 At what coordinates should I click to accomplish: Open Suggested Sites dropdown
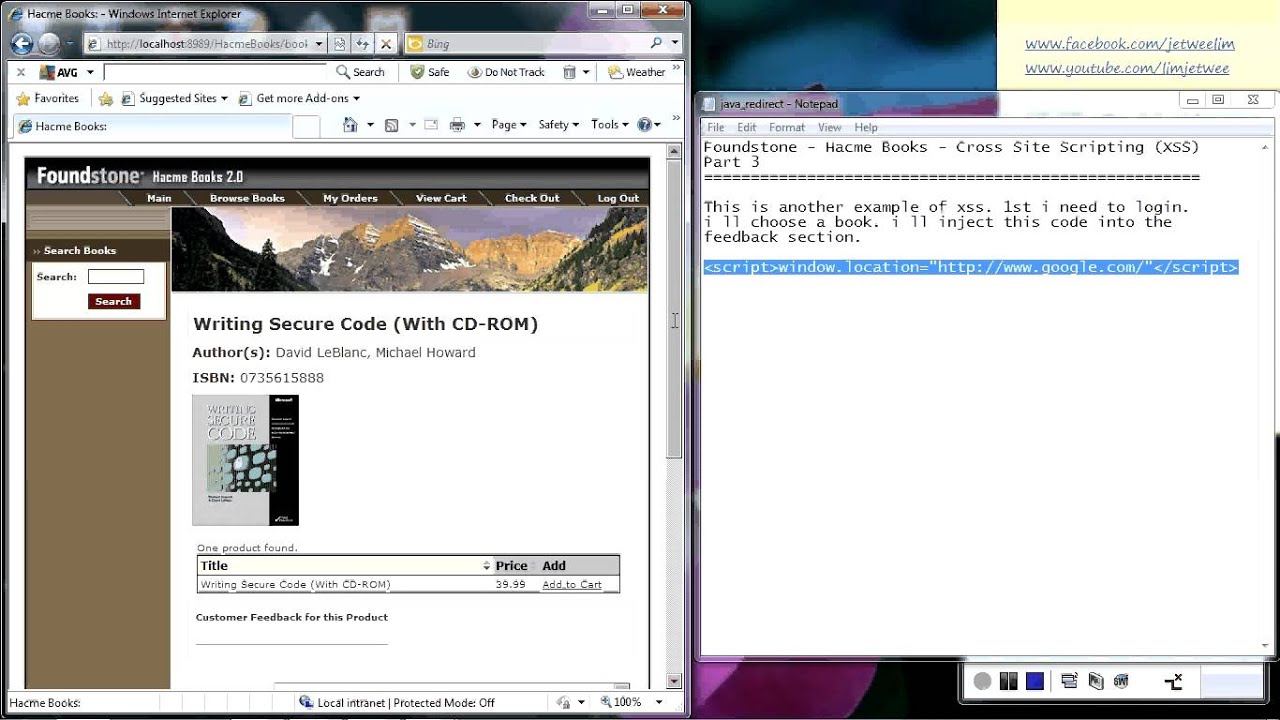click(x=224, y=99)
